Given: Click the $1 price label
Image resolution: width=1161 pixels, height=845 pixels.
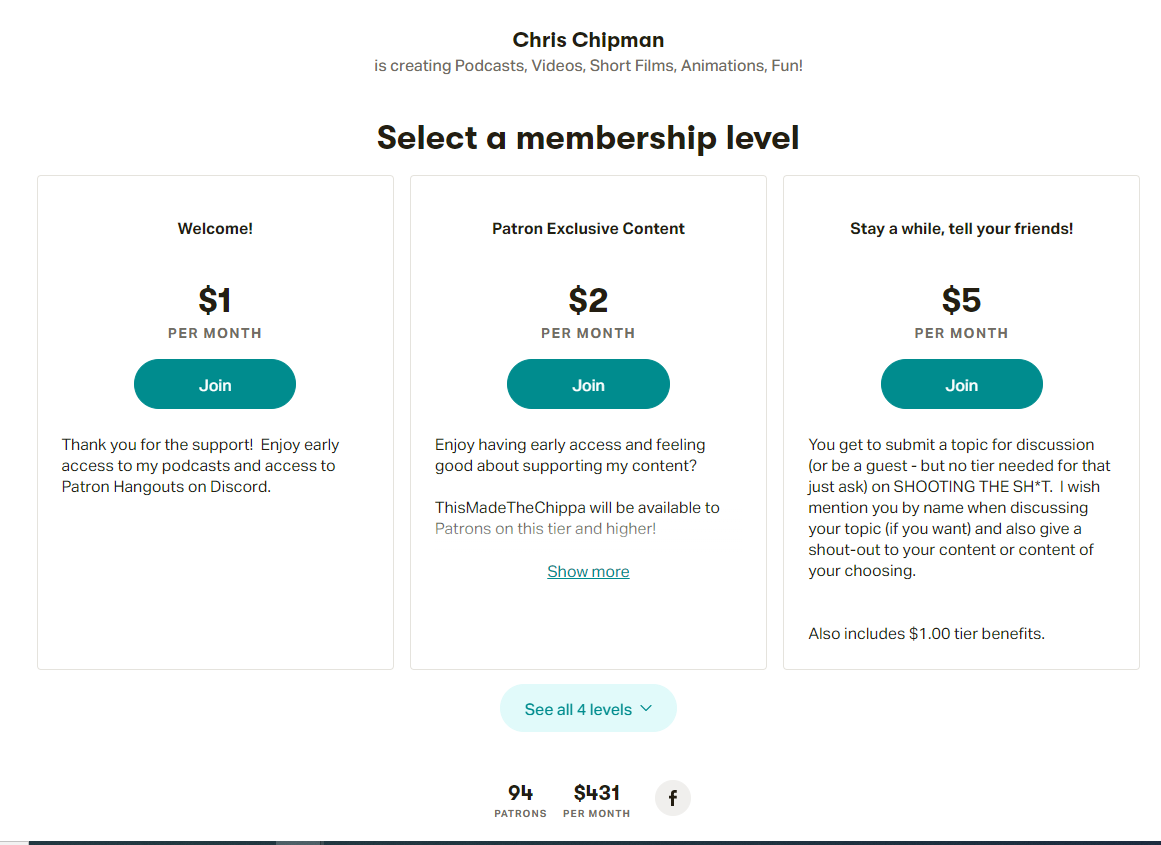Looking at the screenshot, I should (x=215, y=300).
